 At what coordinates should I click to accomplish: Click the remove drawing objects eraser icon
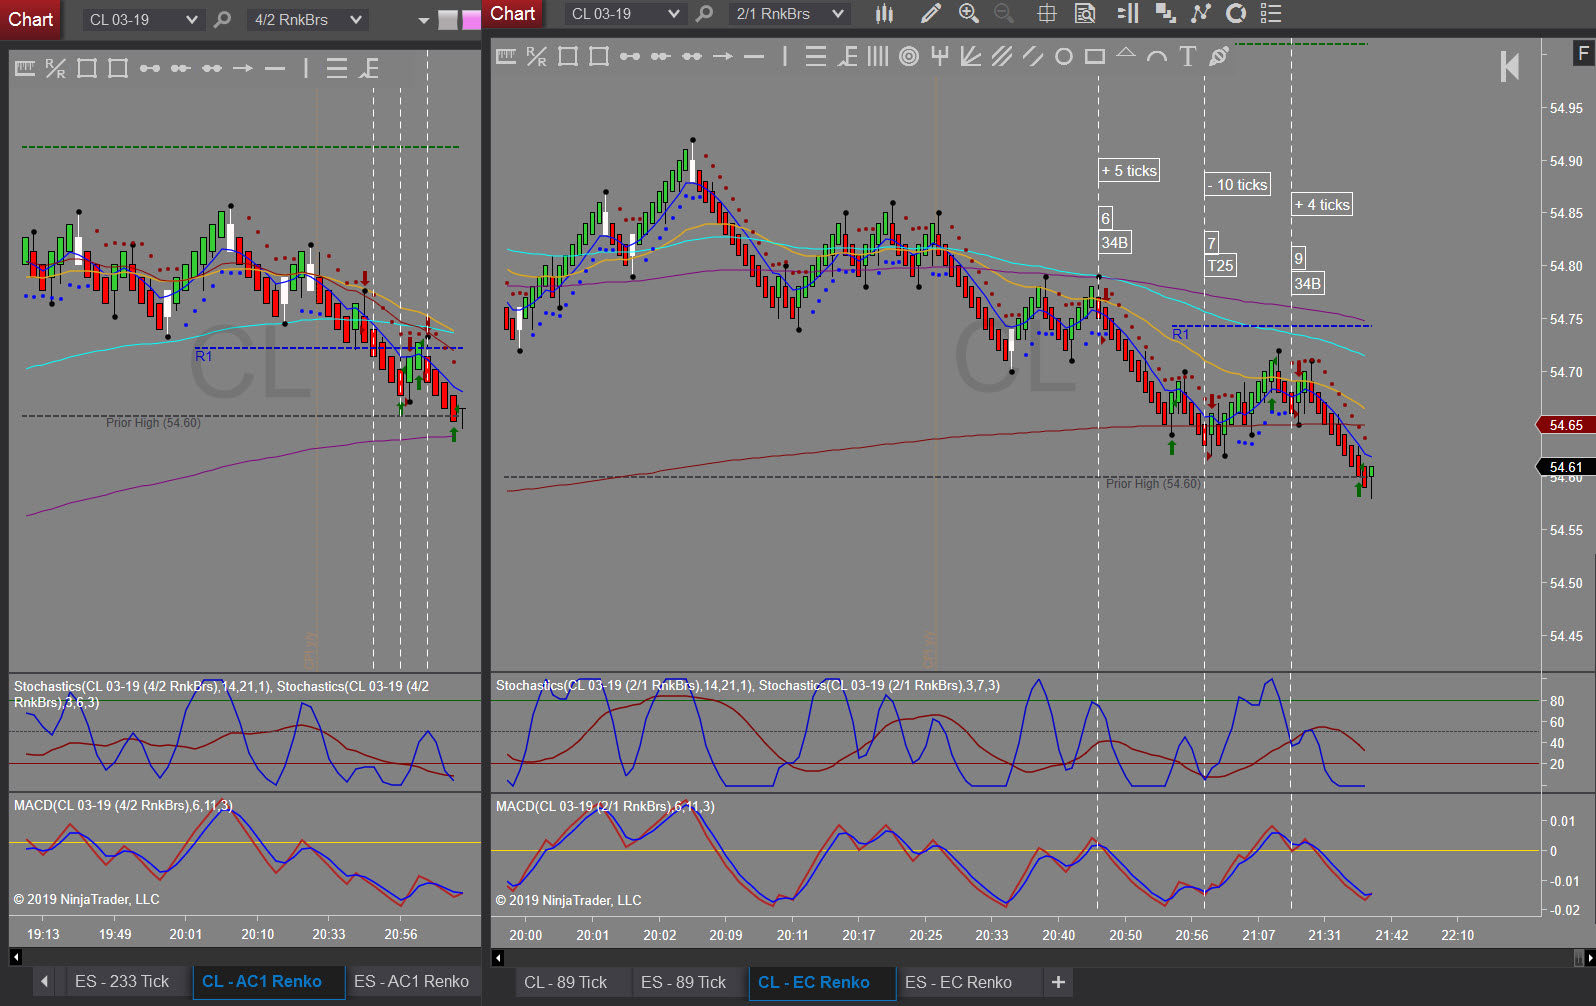coord(1219,57)
